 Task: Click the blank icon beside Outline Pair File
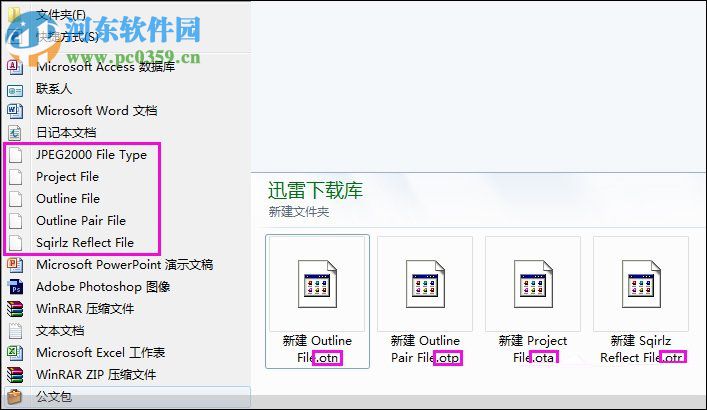15,221
